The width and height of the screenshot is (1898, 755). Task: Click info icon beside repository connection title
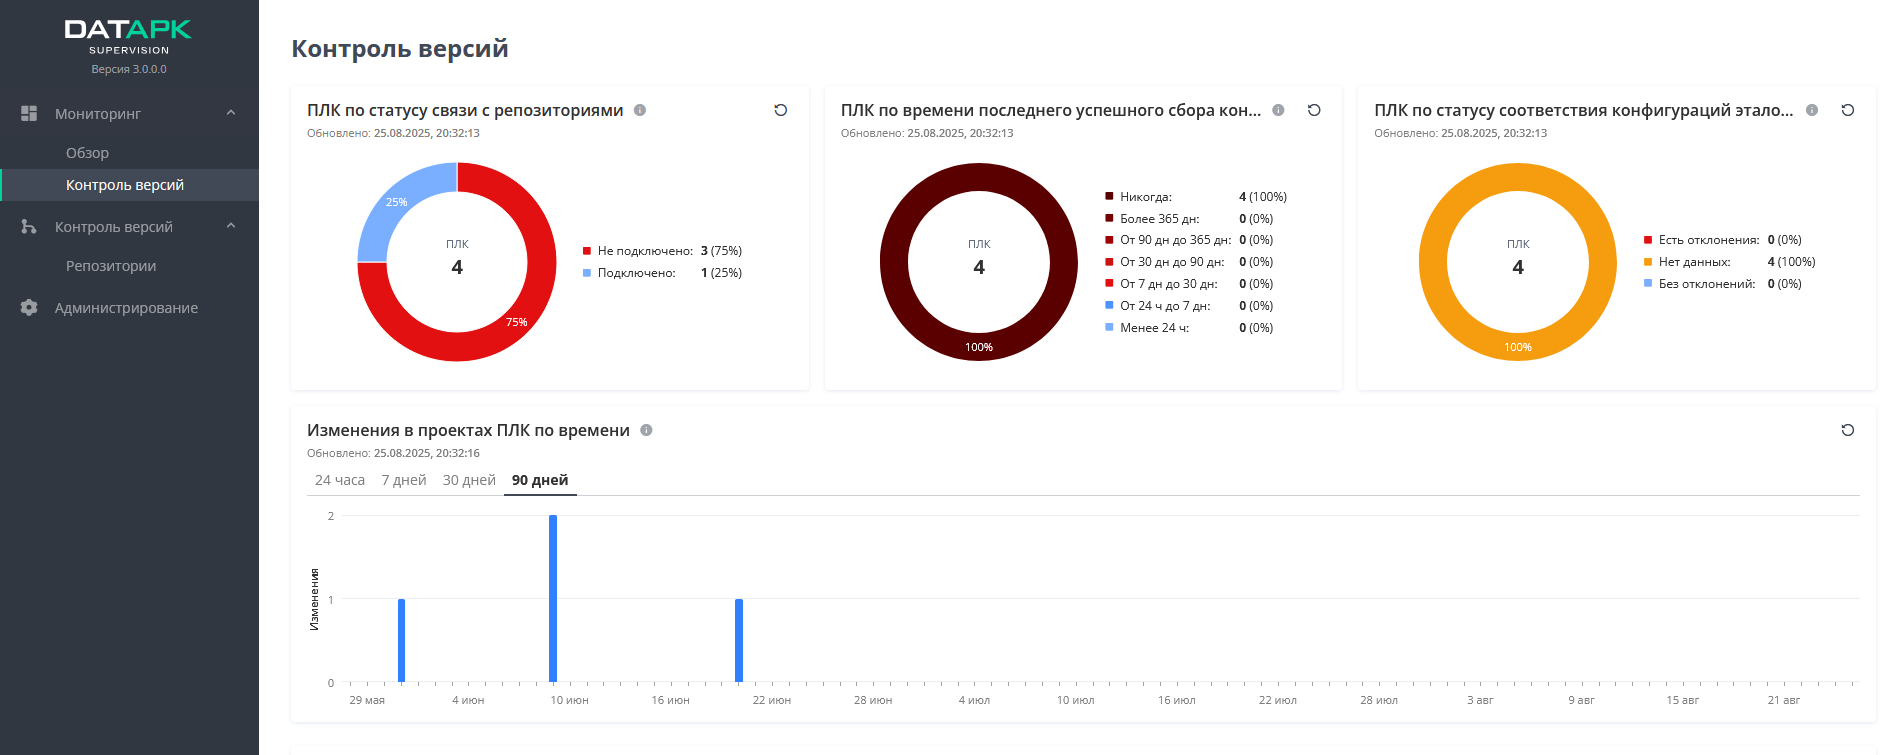640,110
